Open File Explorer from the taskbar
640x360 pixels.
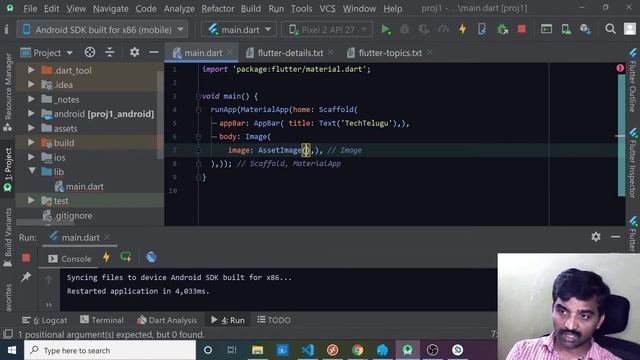click(257, 350)
